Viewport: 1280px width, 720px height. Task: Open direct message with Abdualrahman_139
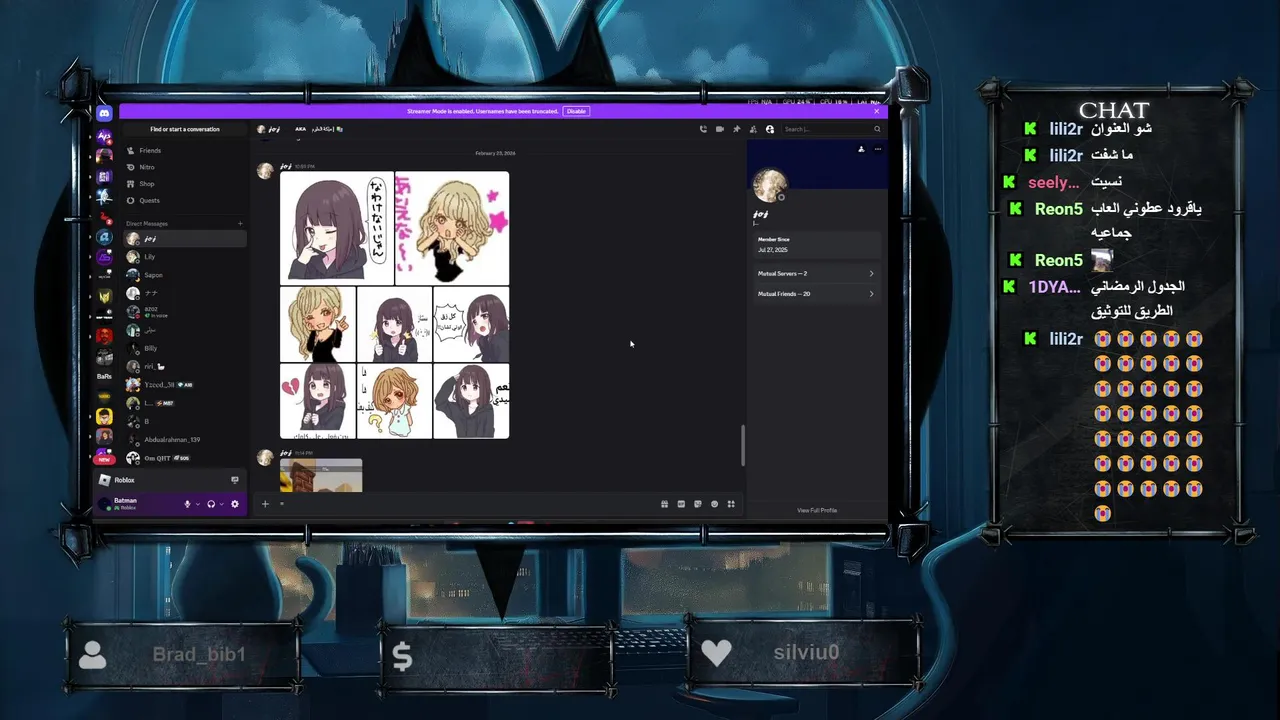tap(185, 440)
